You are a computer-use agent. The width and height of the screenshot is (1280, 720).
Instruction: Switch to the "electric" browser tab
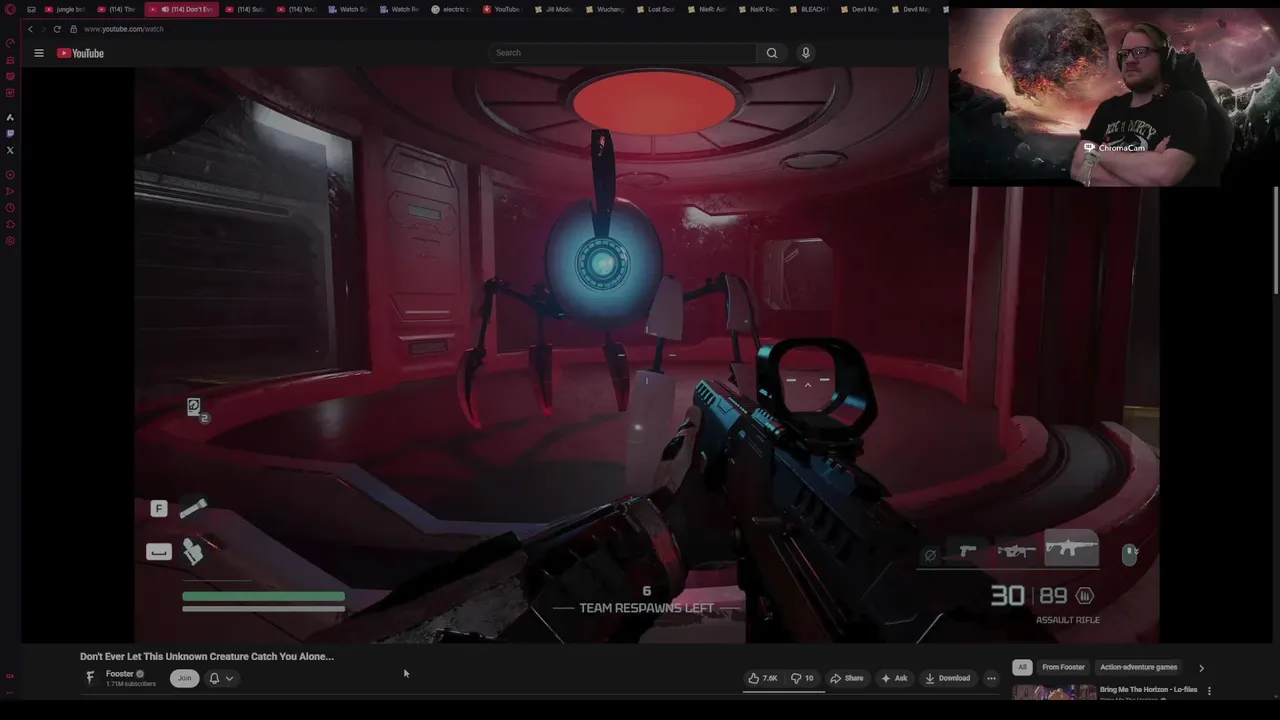click(x=450, y=9)
